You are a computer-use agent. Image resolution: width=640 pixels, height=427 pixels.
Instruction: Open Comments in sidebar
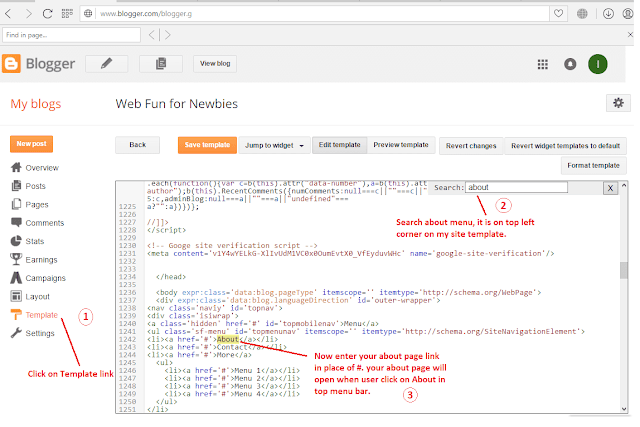45,223
